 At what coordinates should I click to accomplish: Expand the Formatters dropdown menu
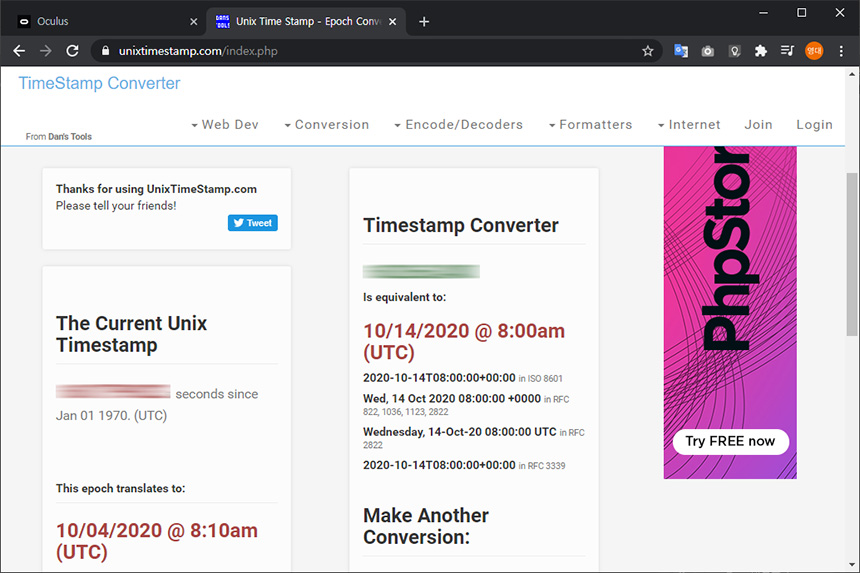[590, 124]
